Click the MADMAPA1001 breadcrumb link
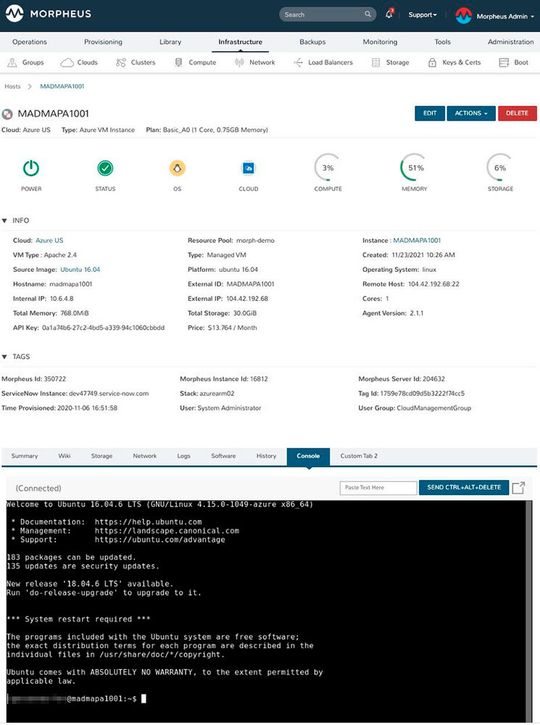This screenshot has width=540, height=725. (62, 86)
